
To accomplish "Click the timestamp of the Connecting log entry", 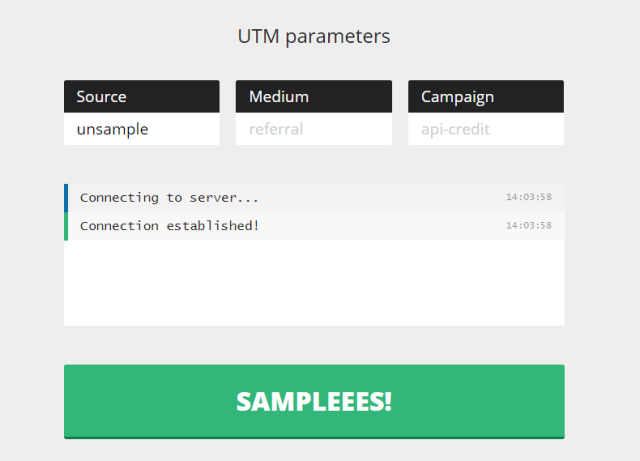I will [x=528, y=198].
